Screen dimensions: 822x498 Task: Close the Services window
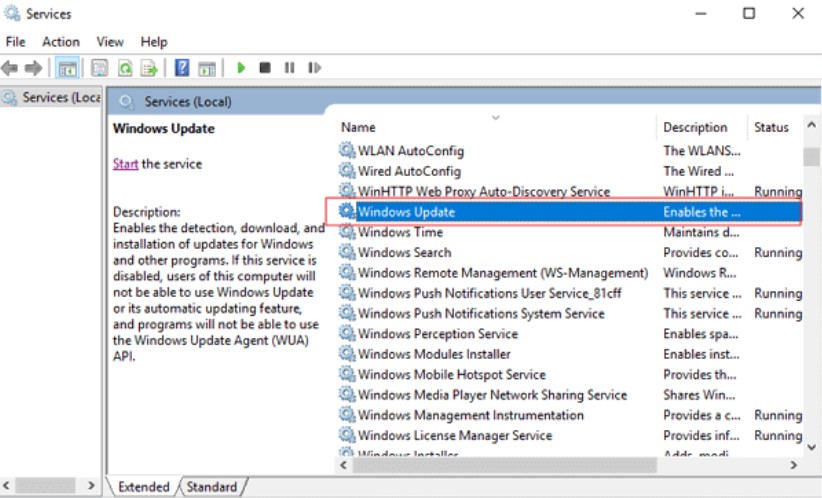click(798, 14)
